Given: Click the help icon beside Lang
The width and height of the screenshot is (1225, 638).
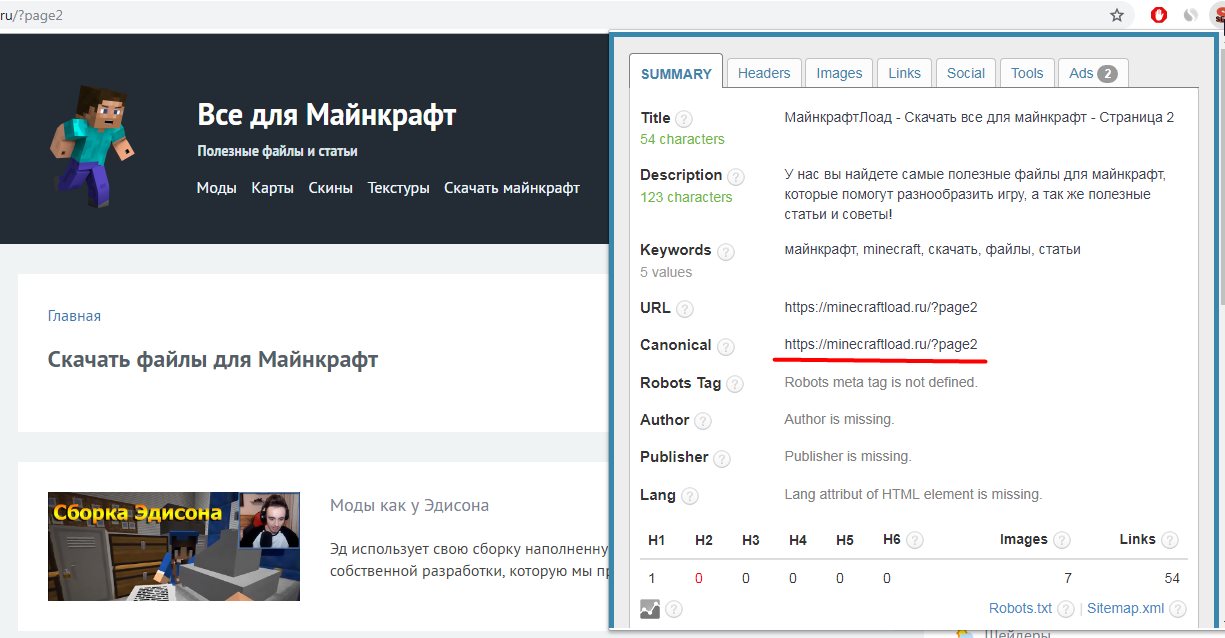Looking at the screenshot, I should [689, 496].
